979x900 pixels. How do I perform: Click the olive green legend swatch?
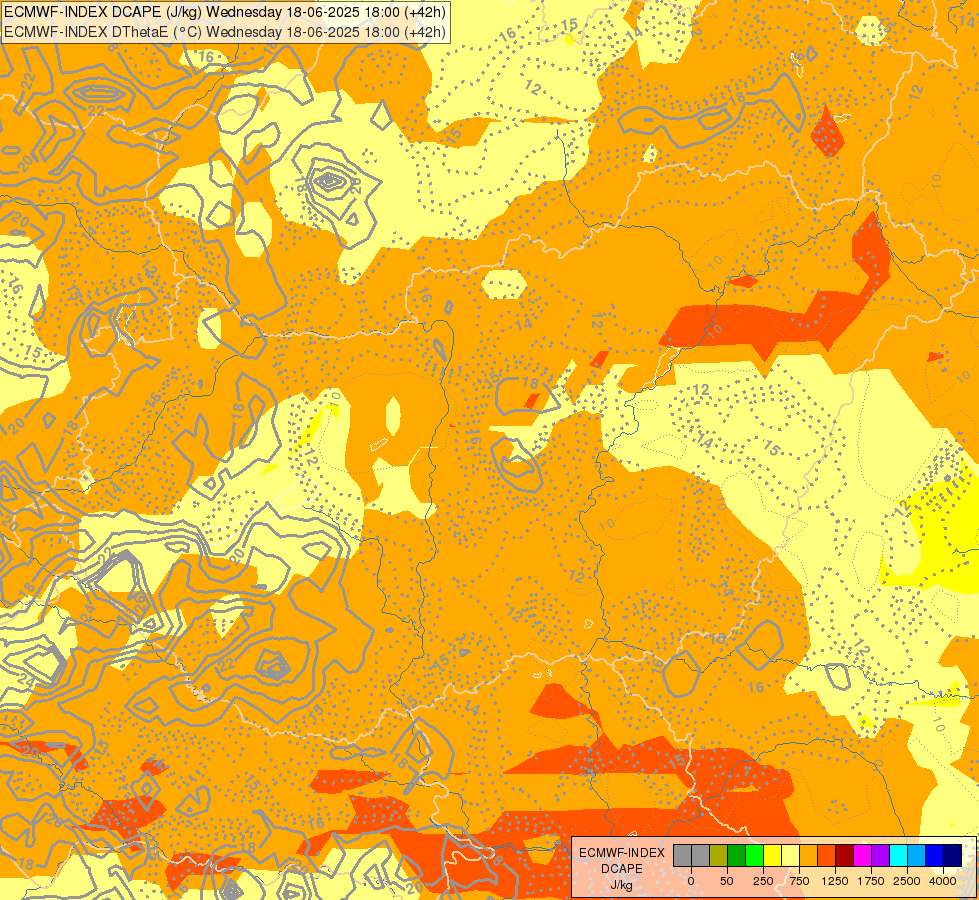[x=719, y=855]
